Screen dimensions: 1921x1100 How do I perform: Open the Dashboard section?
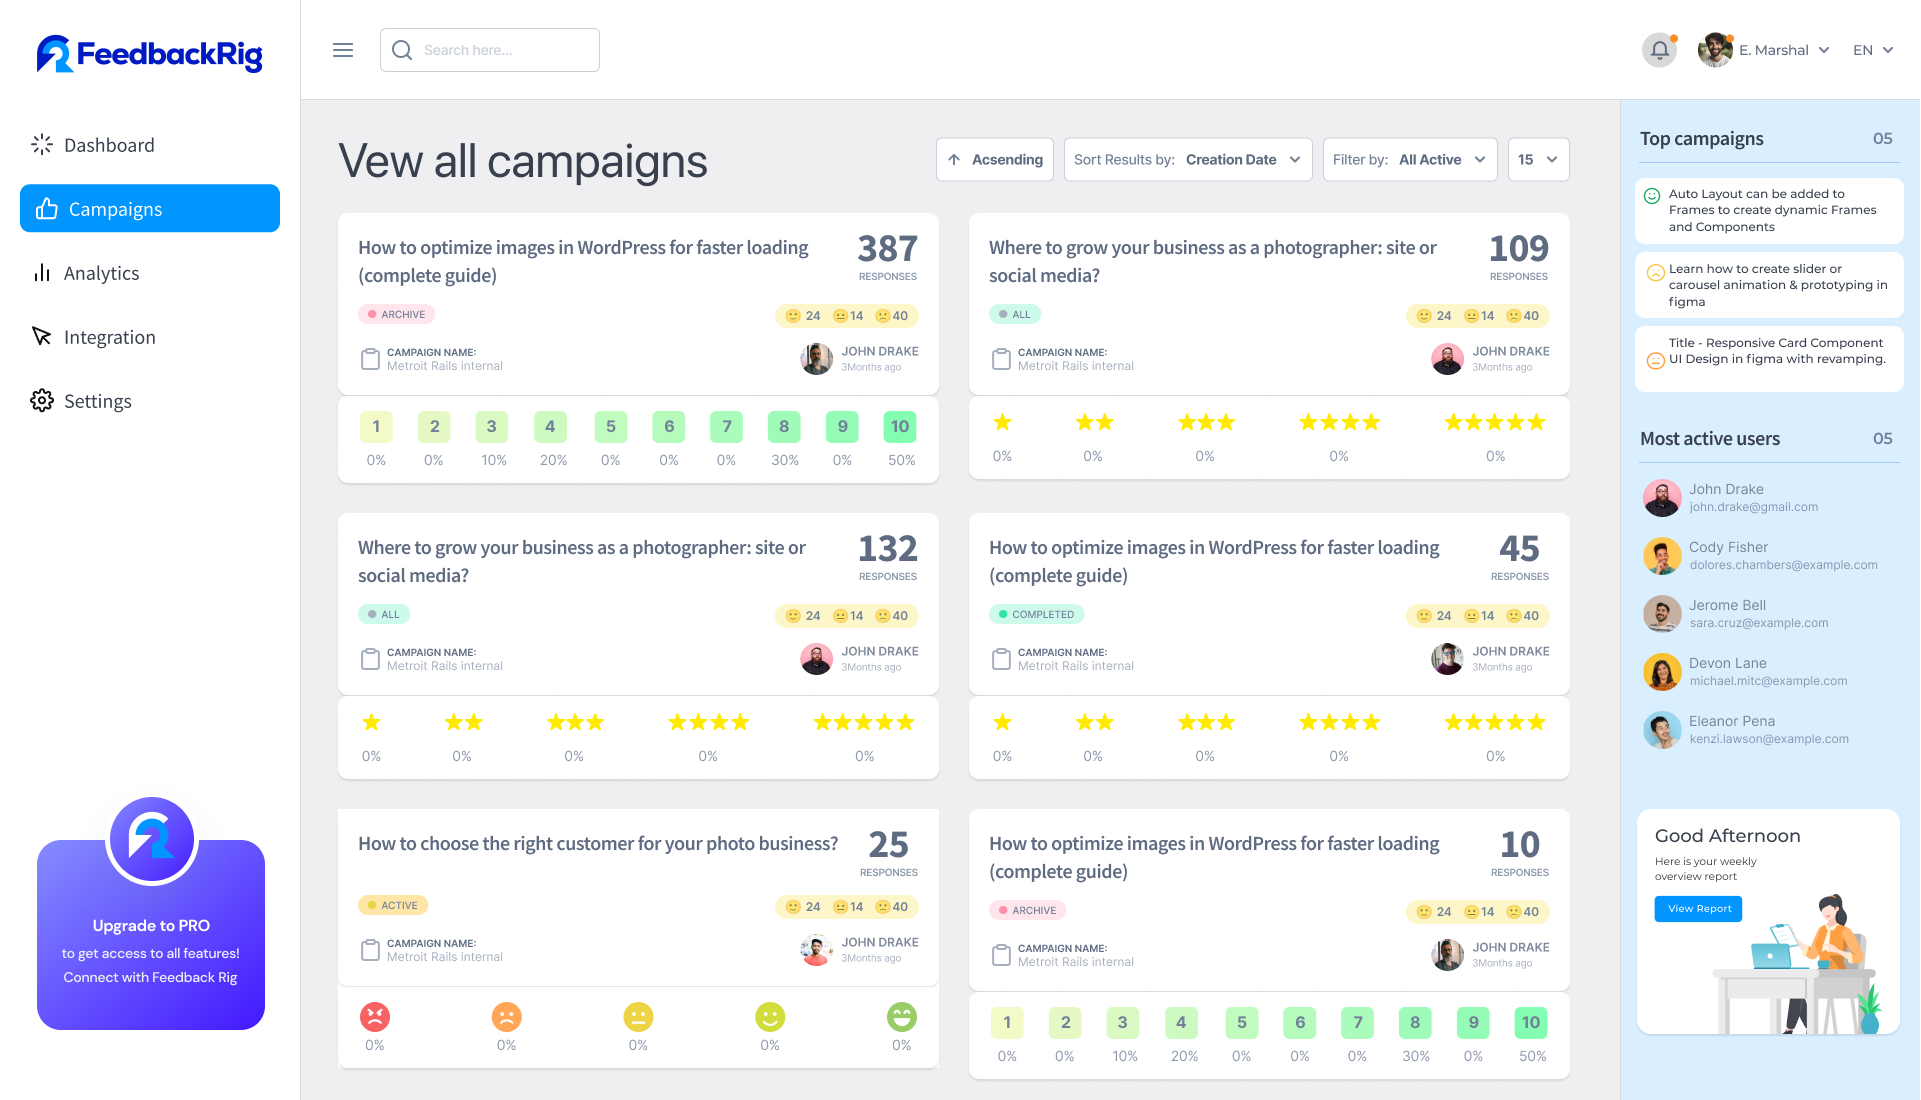[108, 144]
